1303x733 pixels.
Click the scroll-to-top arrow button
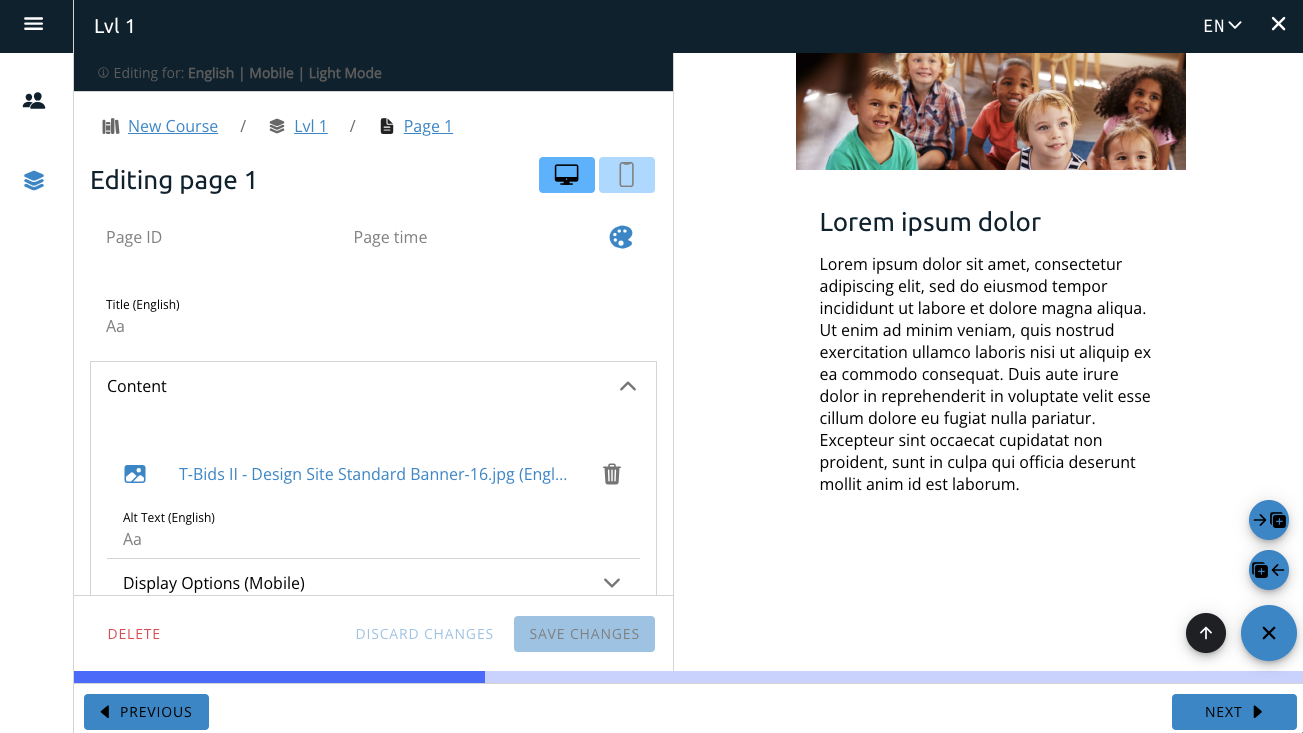point(1205,633)
